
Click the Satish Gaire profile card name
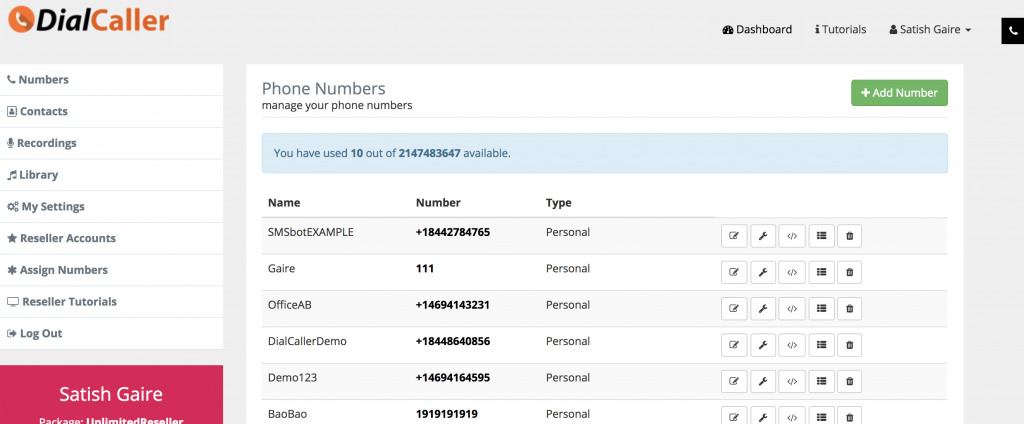coord(111,394)
